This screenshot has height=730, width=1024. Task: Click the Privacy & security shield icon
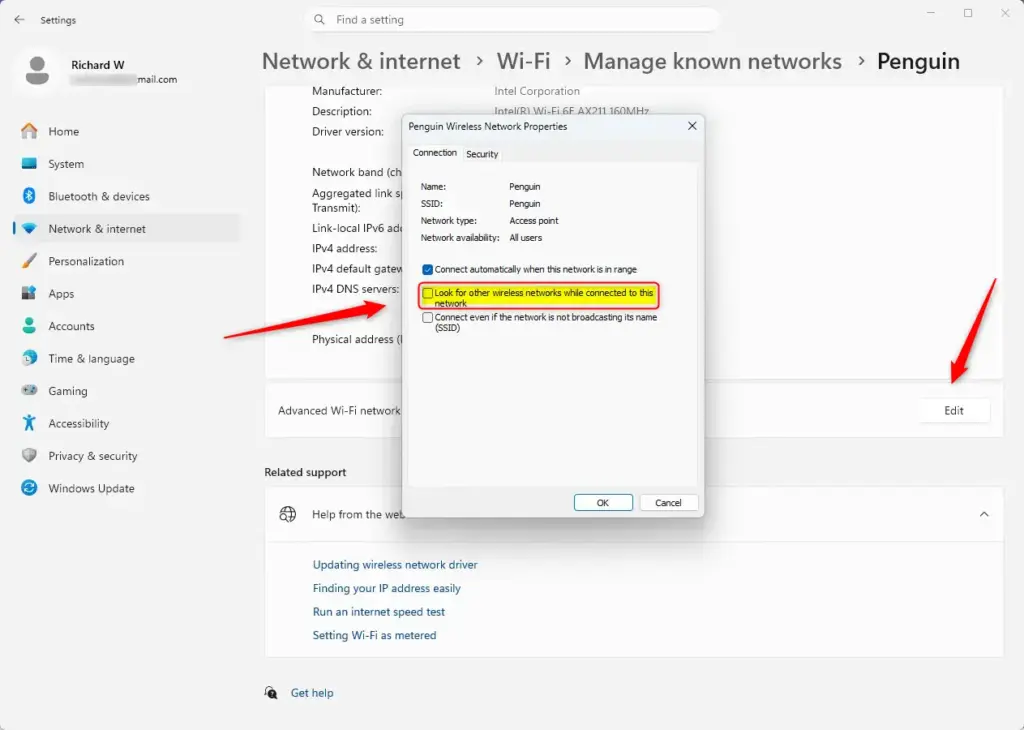tap(29, 455)
